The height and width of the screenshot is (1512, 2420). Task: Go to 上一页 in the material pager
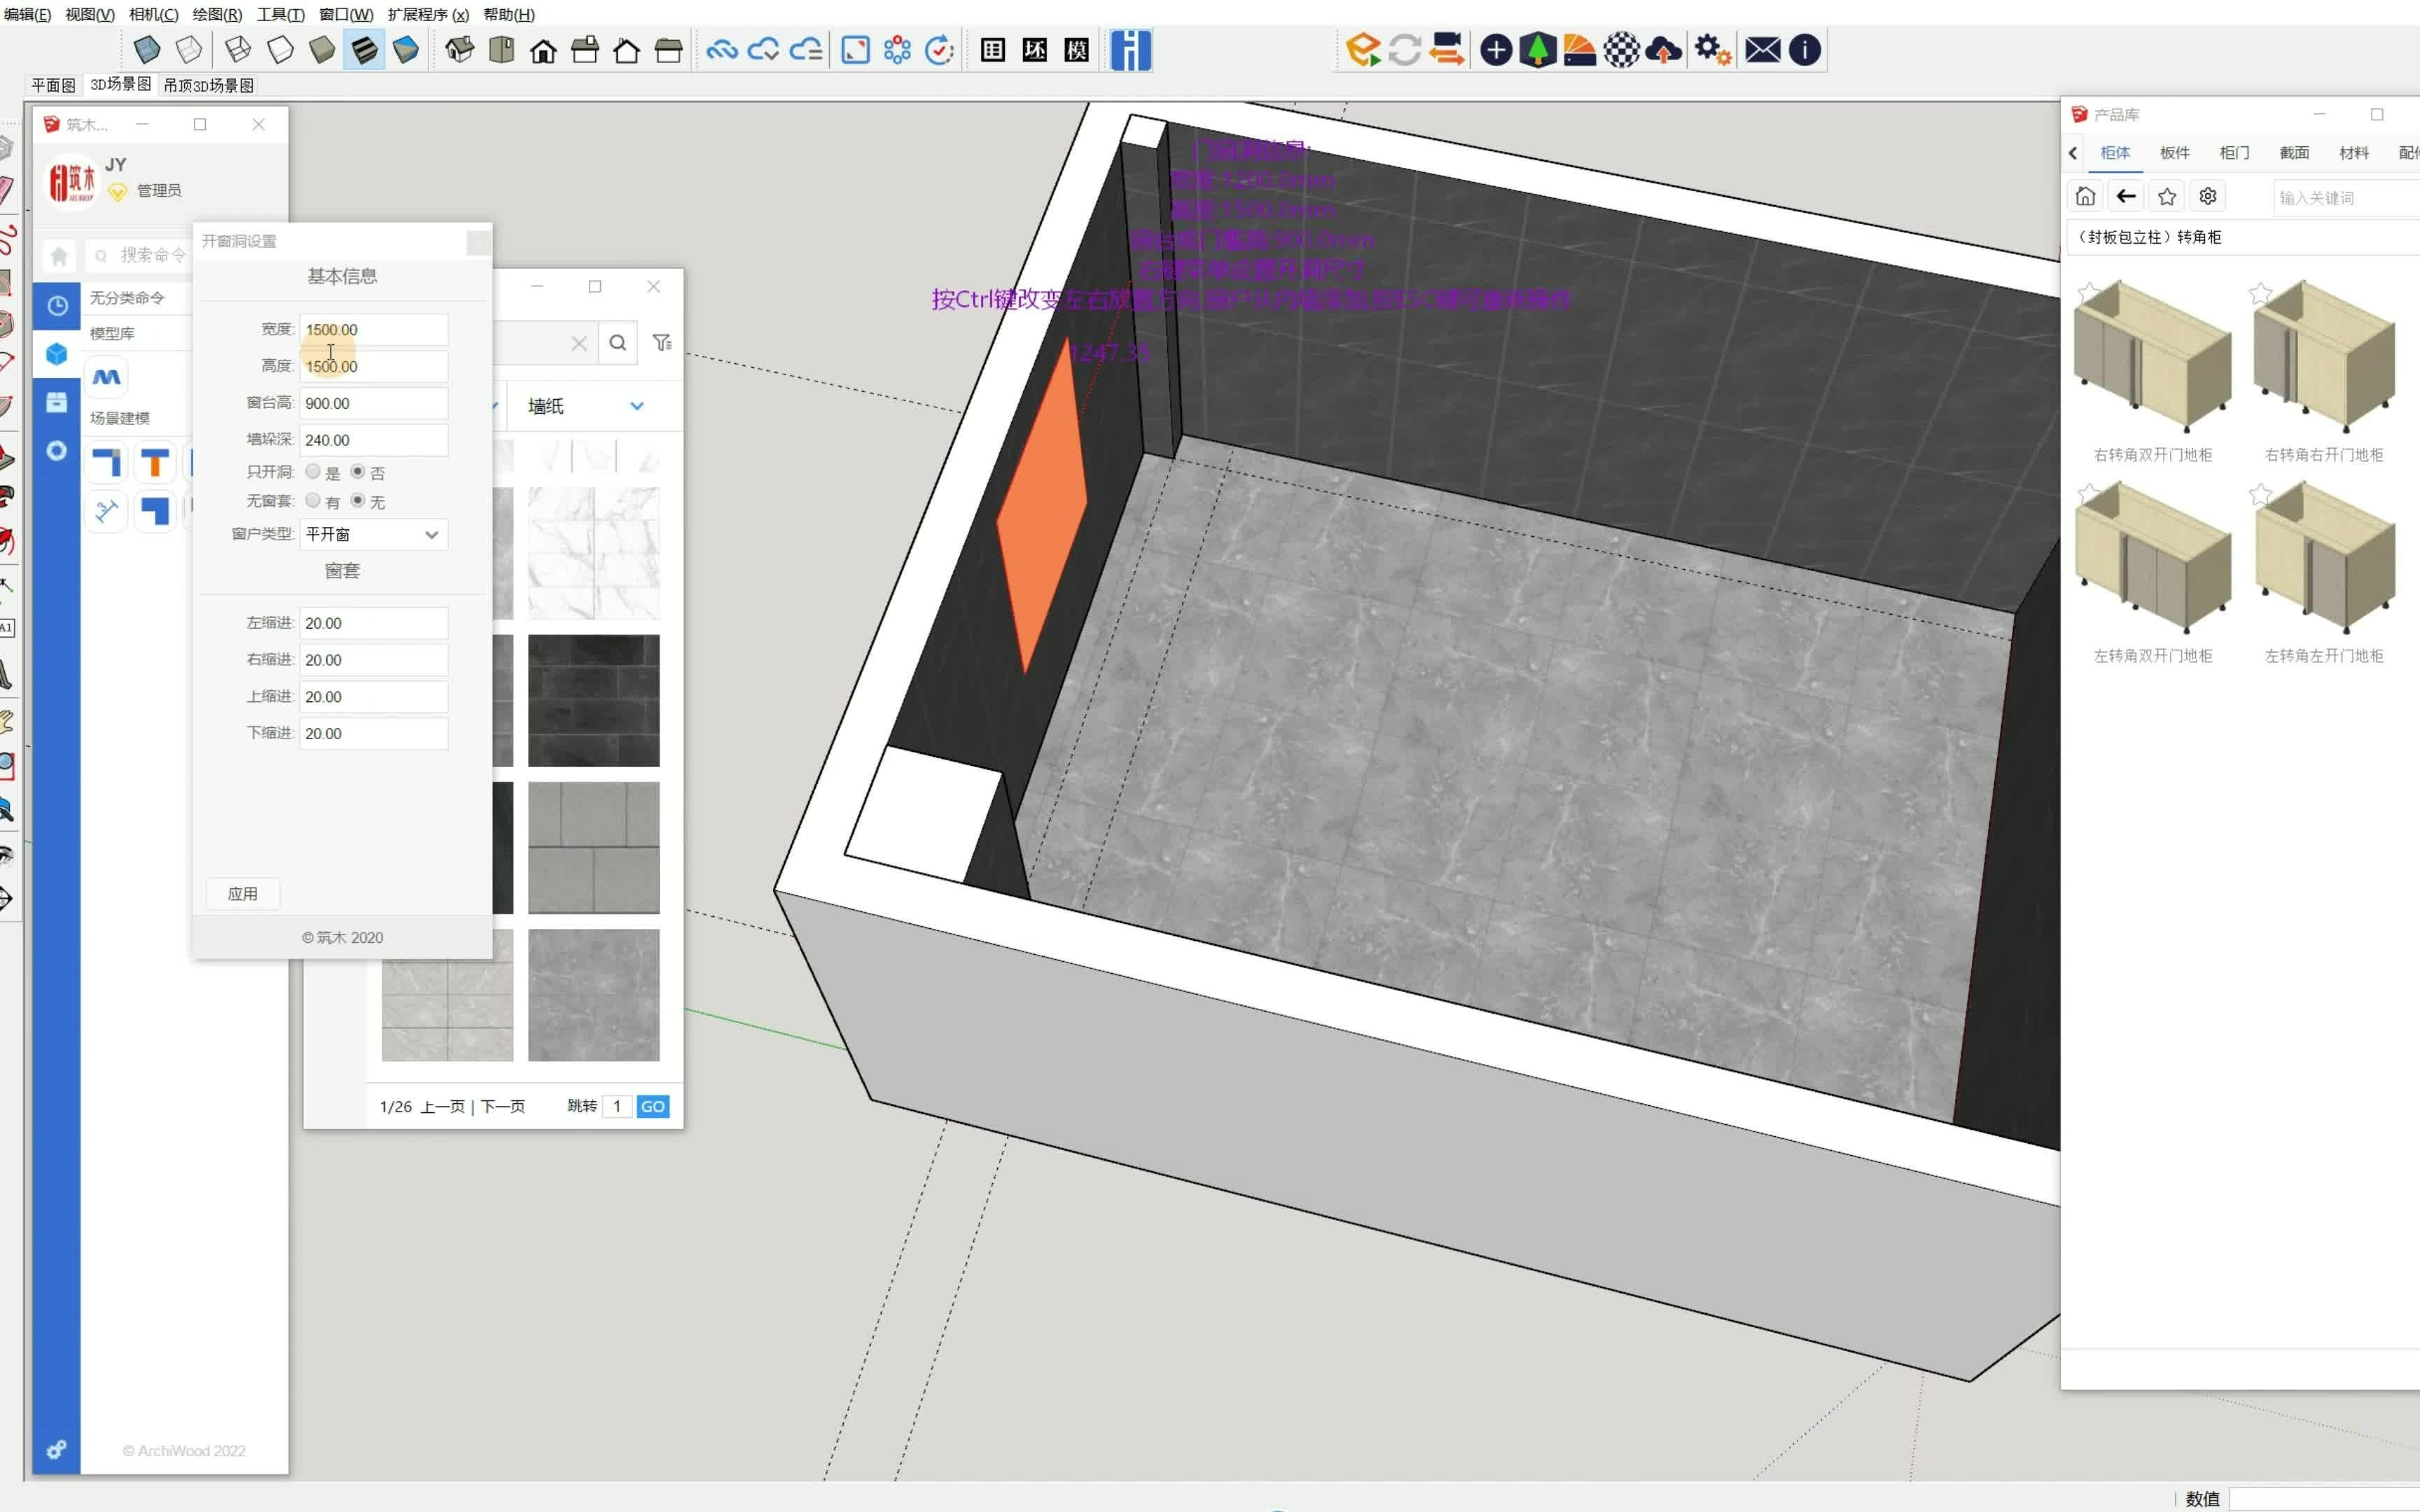[x=443, y=1106]
